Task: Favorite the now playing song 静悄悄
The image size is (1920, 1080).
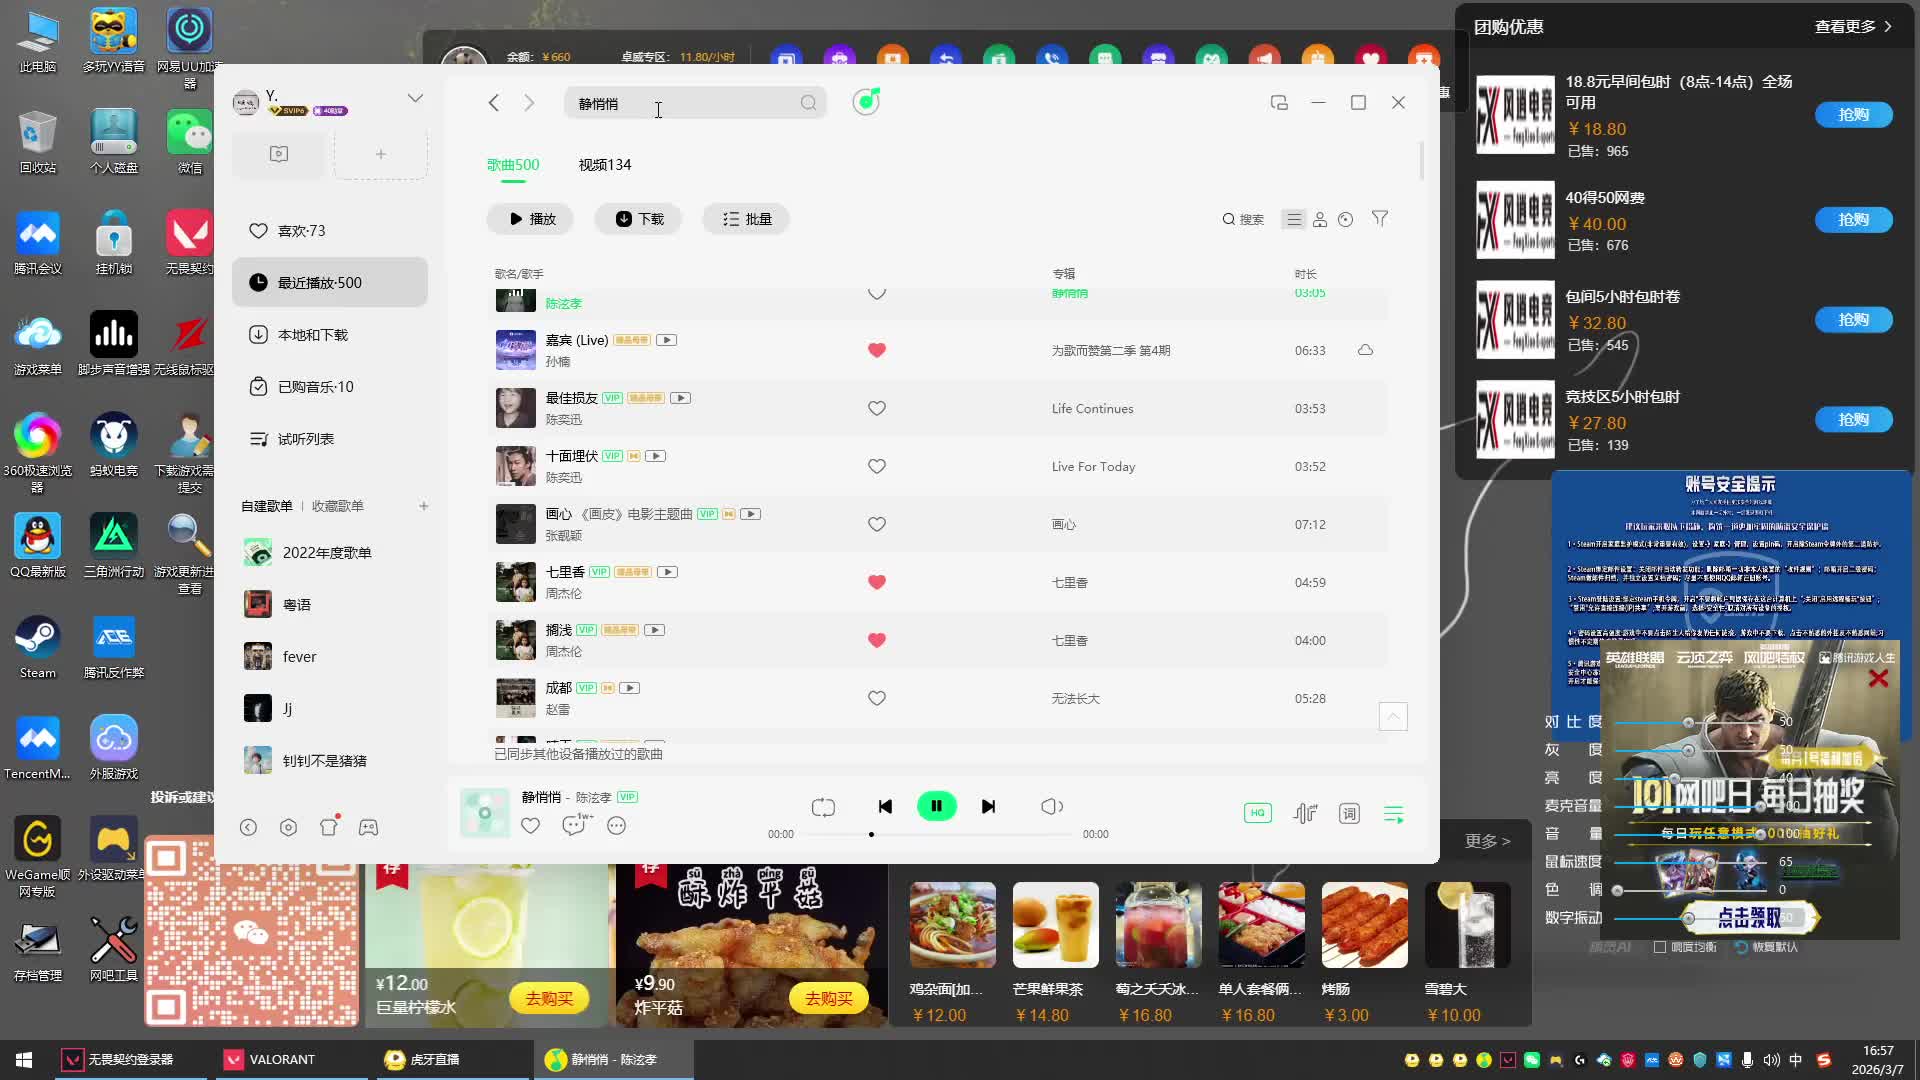Action: click(531, 826)
